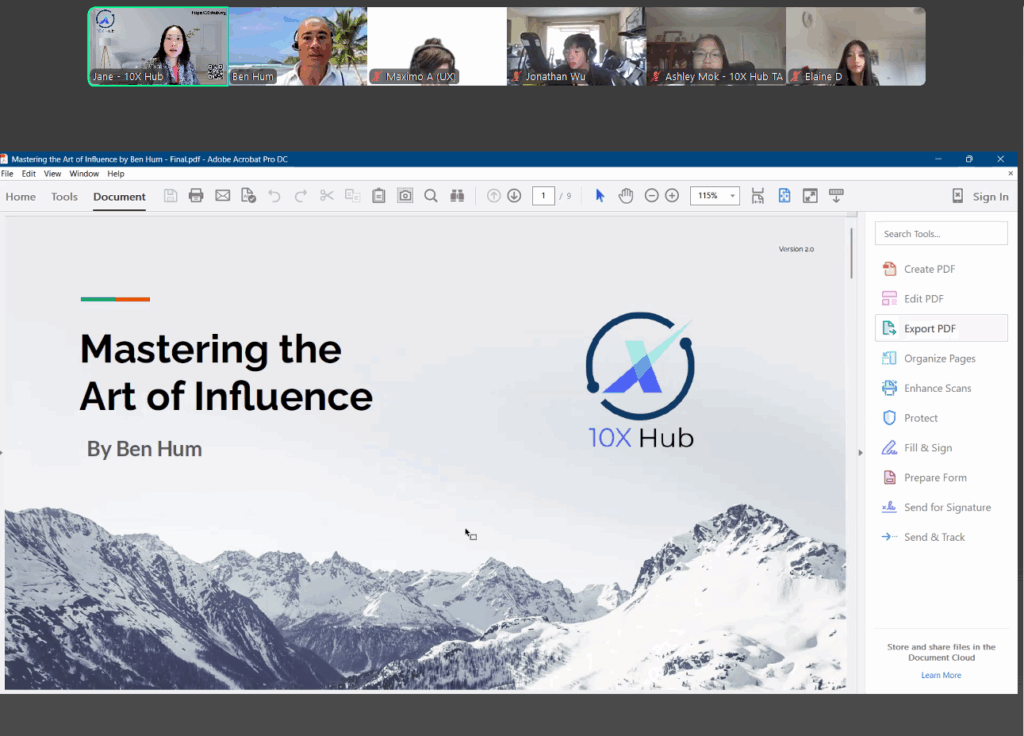1024x736 pixels.
Task: Click the page number input field
Action: (x=543, y=195)
